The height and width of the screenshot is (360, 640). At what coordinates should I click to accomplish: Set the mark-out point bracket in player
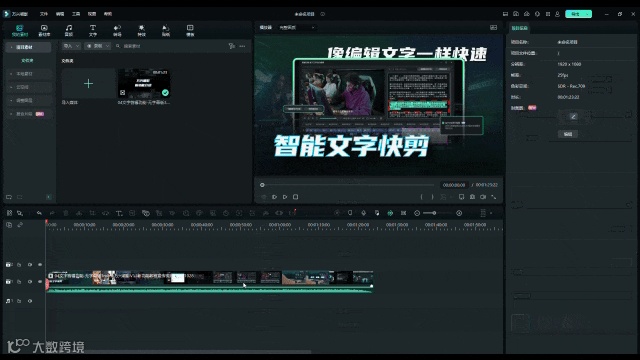pyautogui.click(x=433, y=197)
